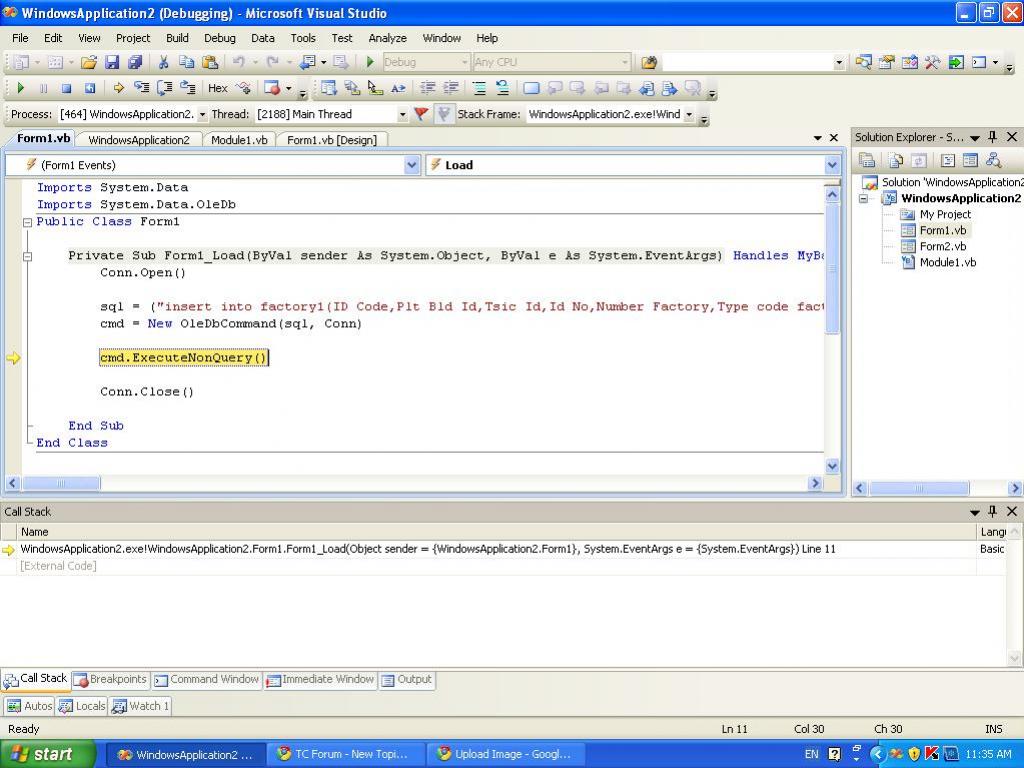This screenshot has height=768, width=1024.
Task: Switch to the Form1.vb [Design] tab
Action: (332, 140)
